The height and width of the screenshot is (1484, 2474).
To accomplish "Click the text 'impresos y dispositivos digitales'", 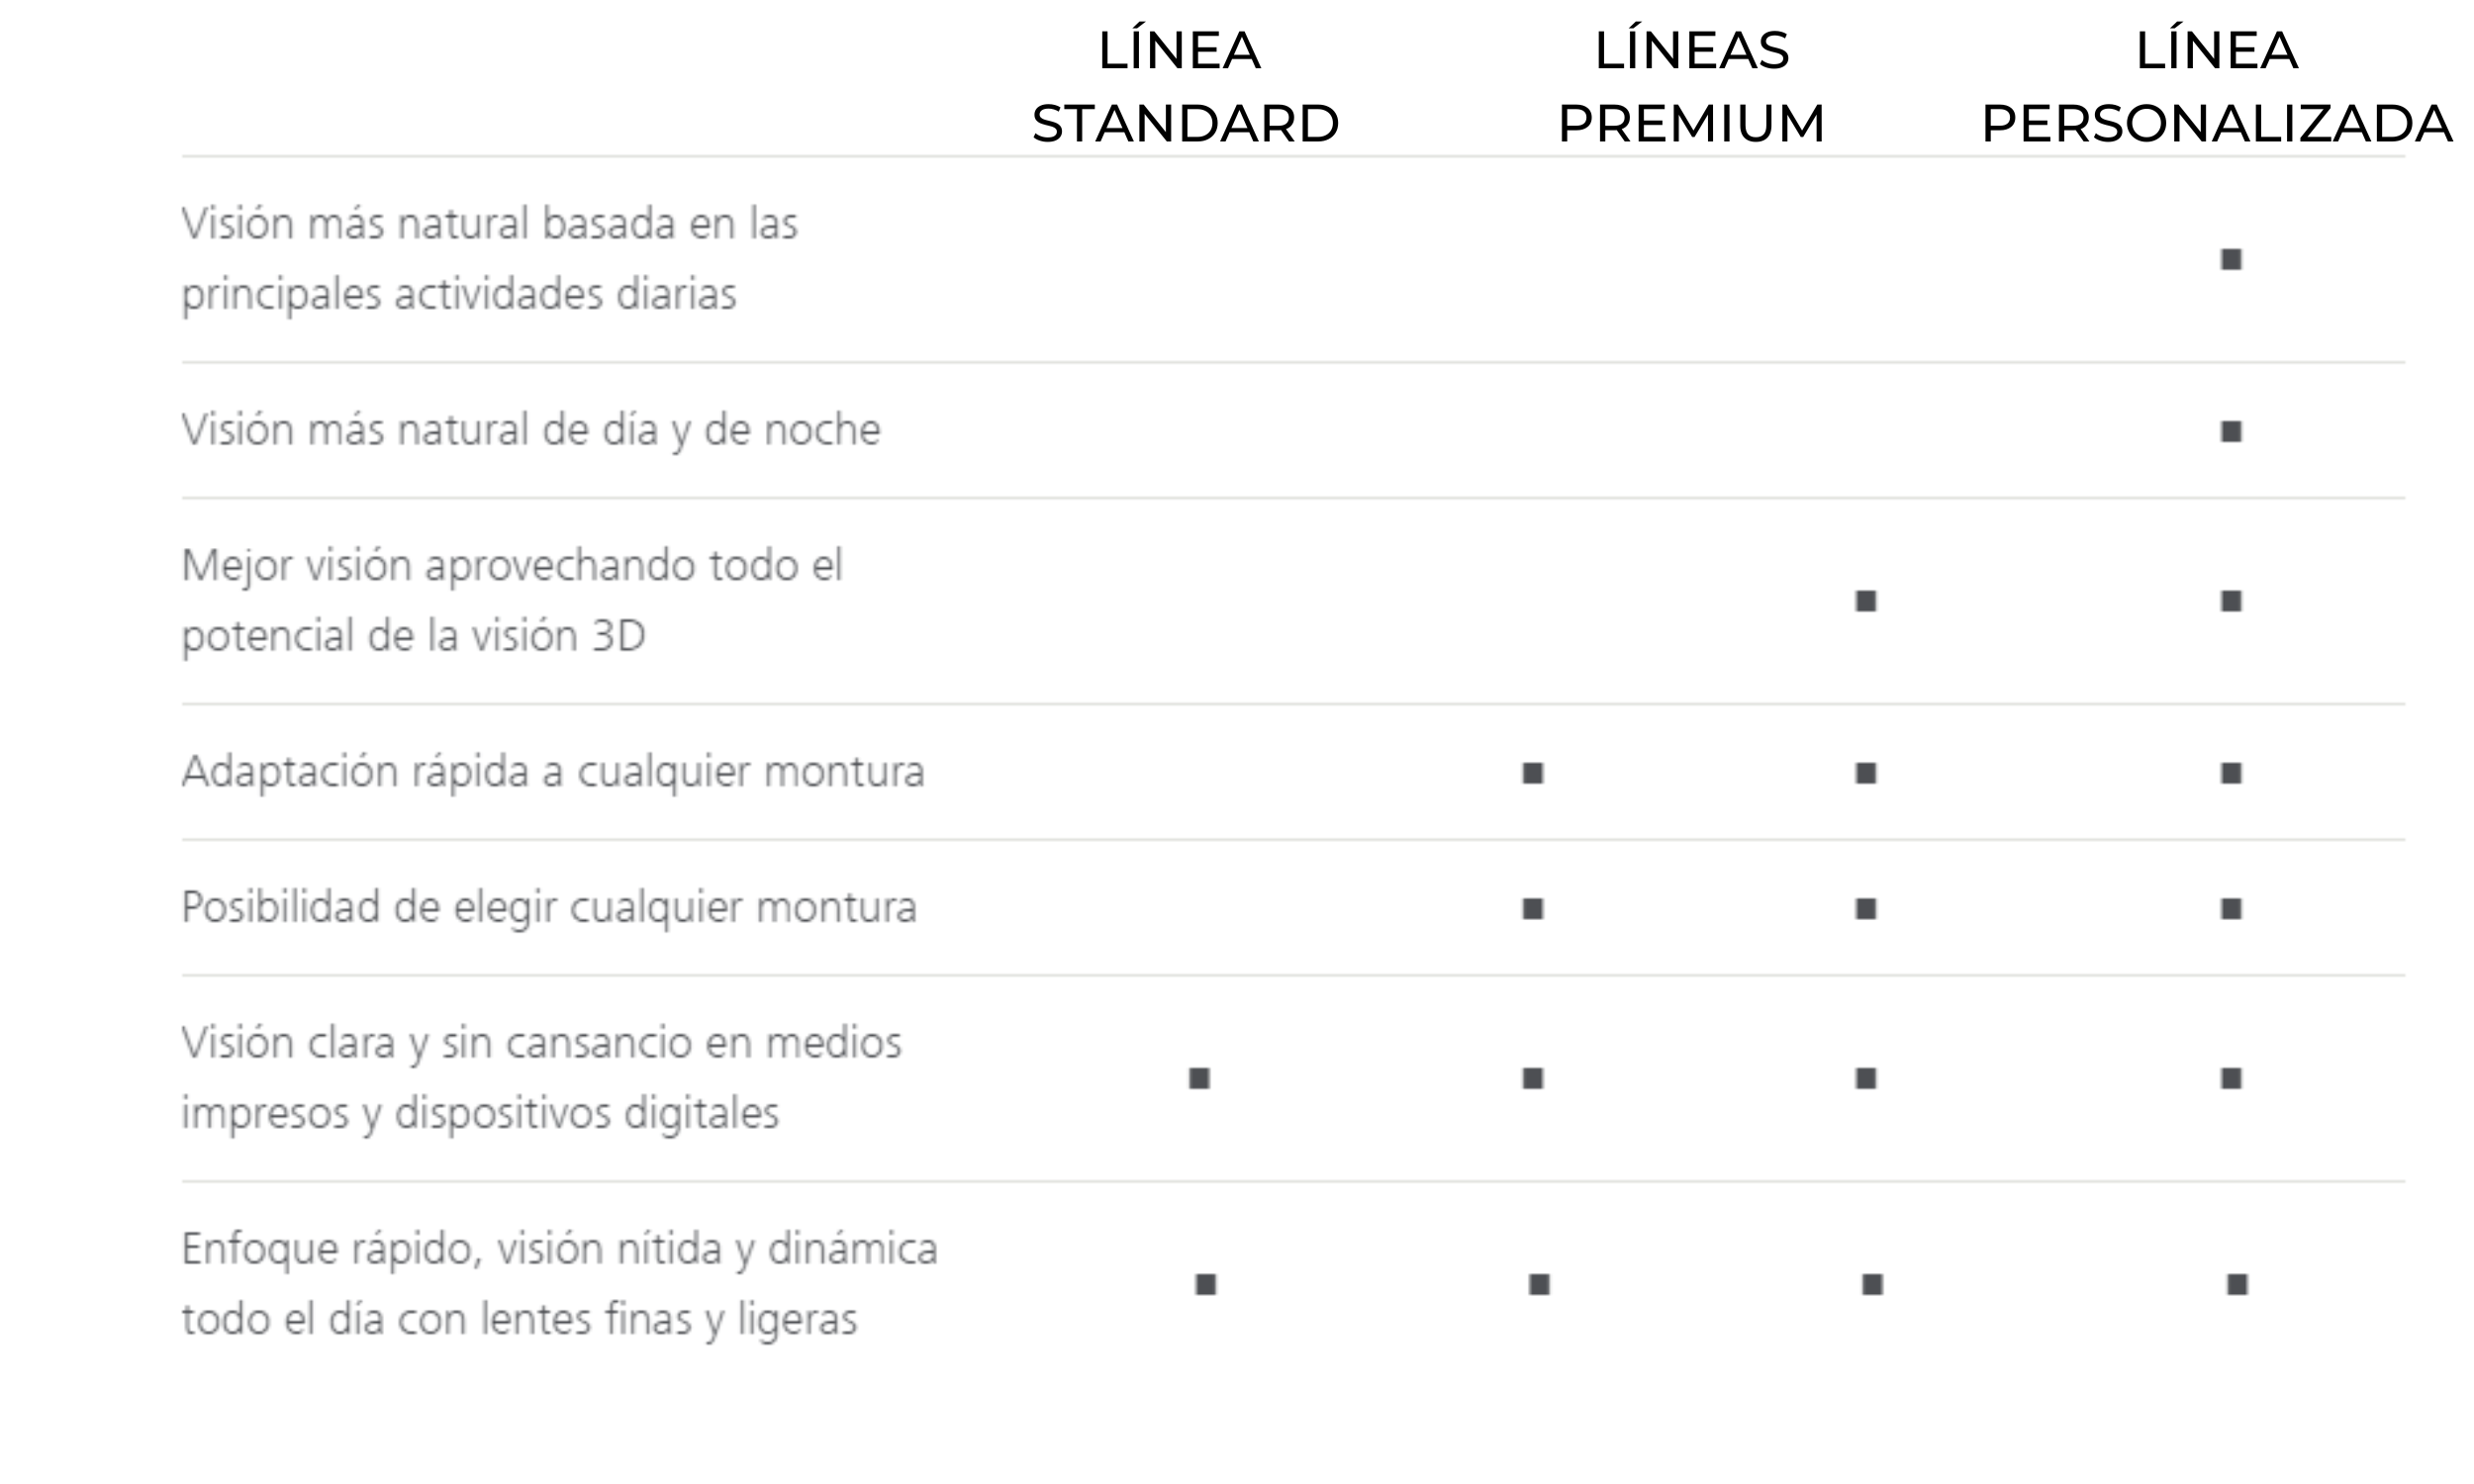I will (x=480, y=1114).
